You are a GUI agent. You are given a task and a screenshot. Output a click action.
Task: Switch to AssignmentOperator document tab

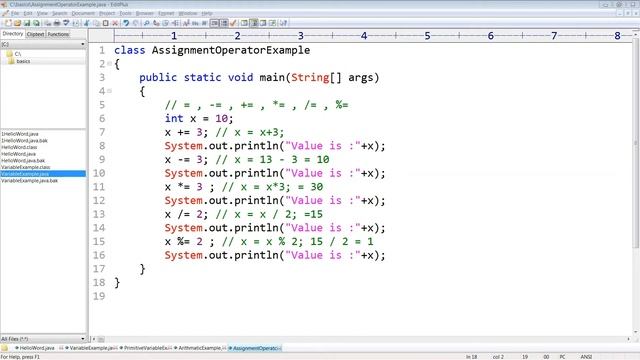coord(255,348)
